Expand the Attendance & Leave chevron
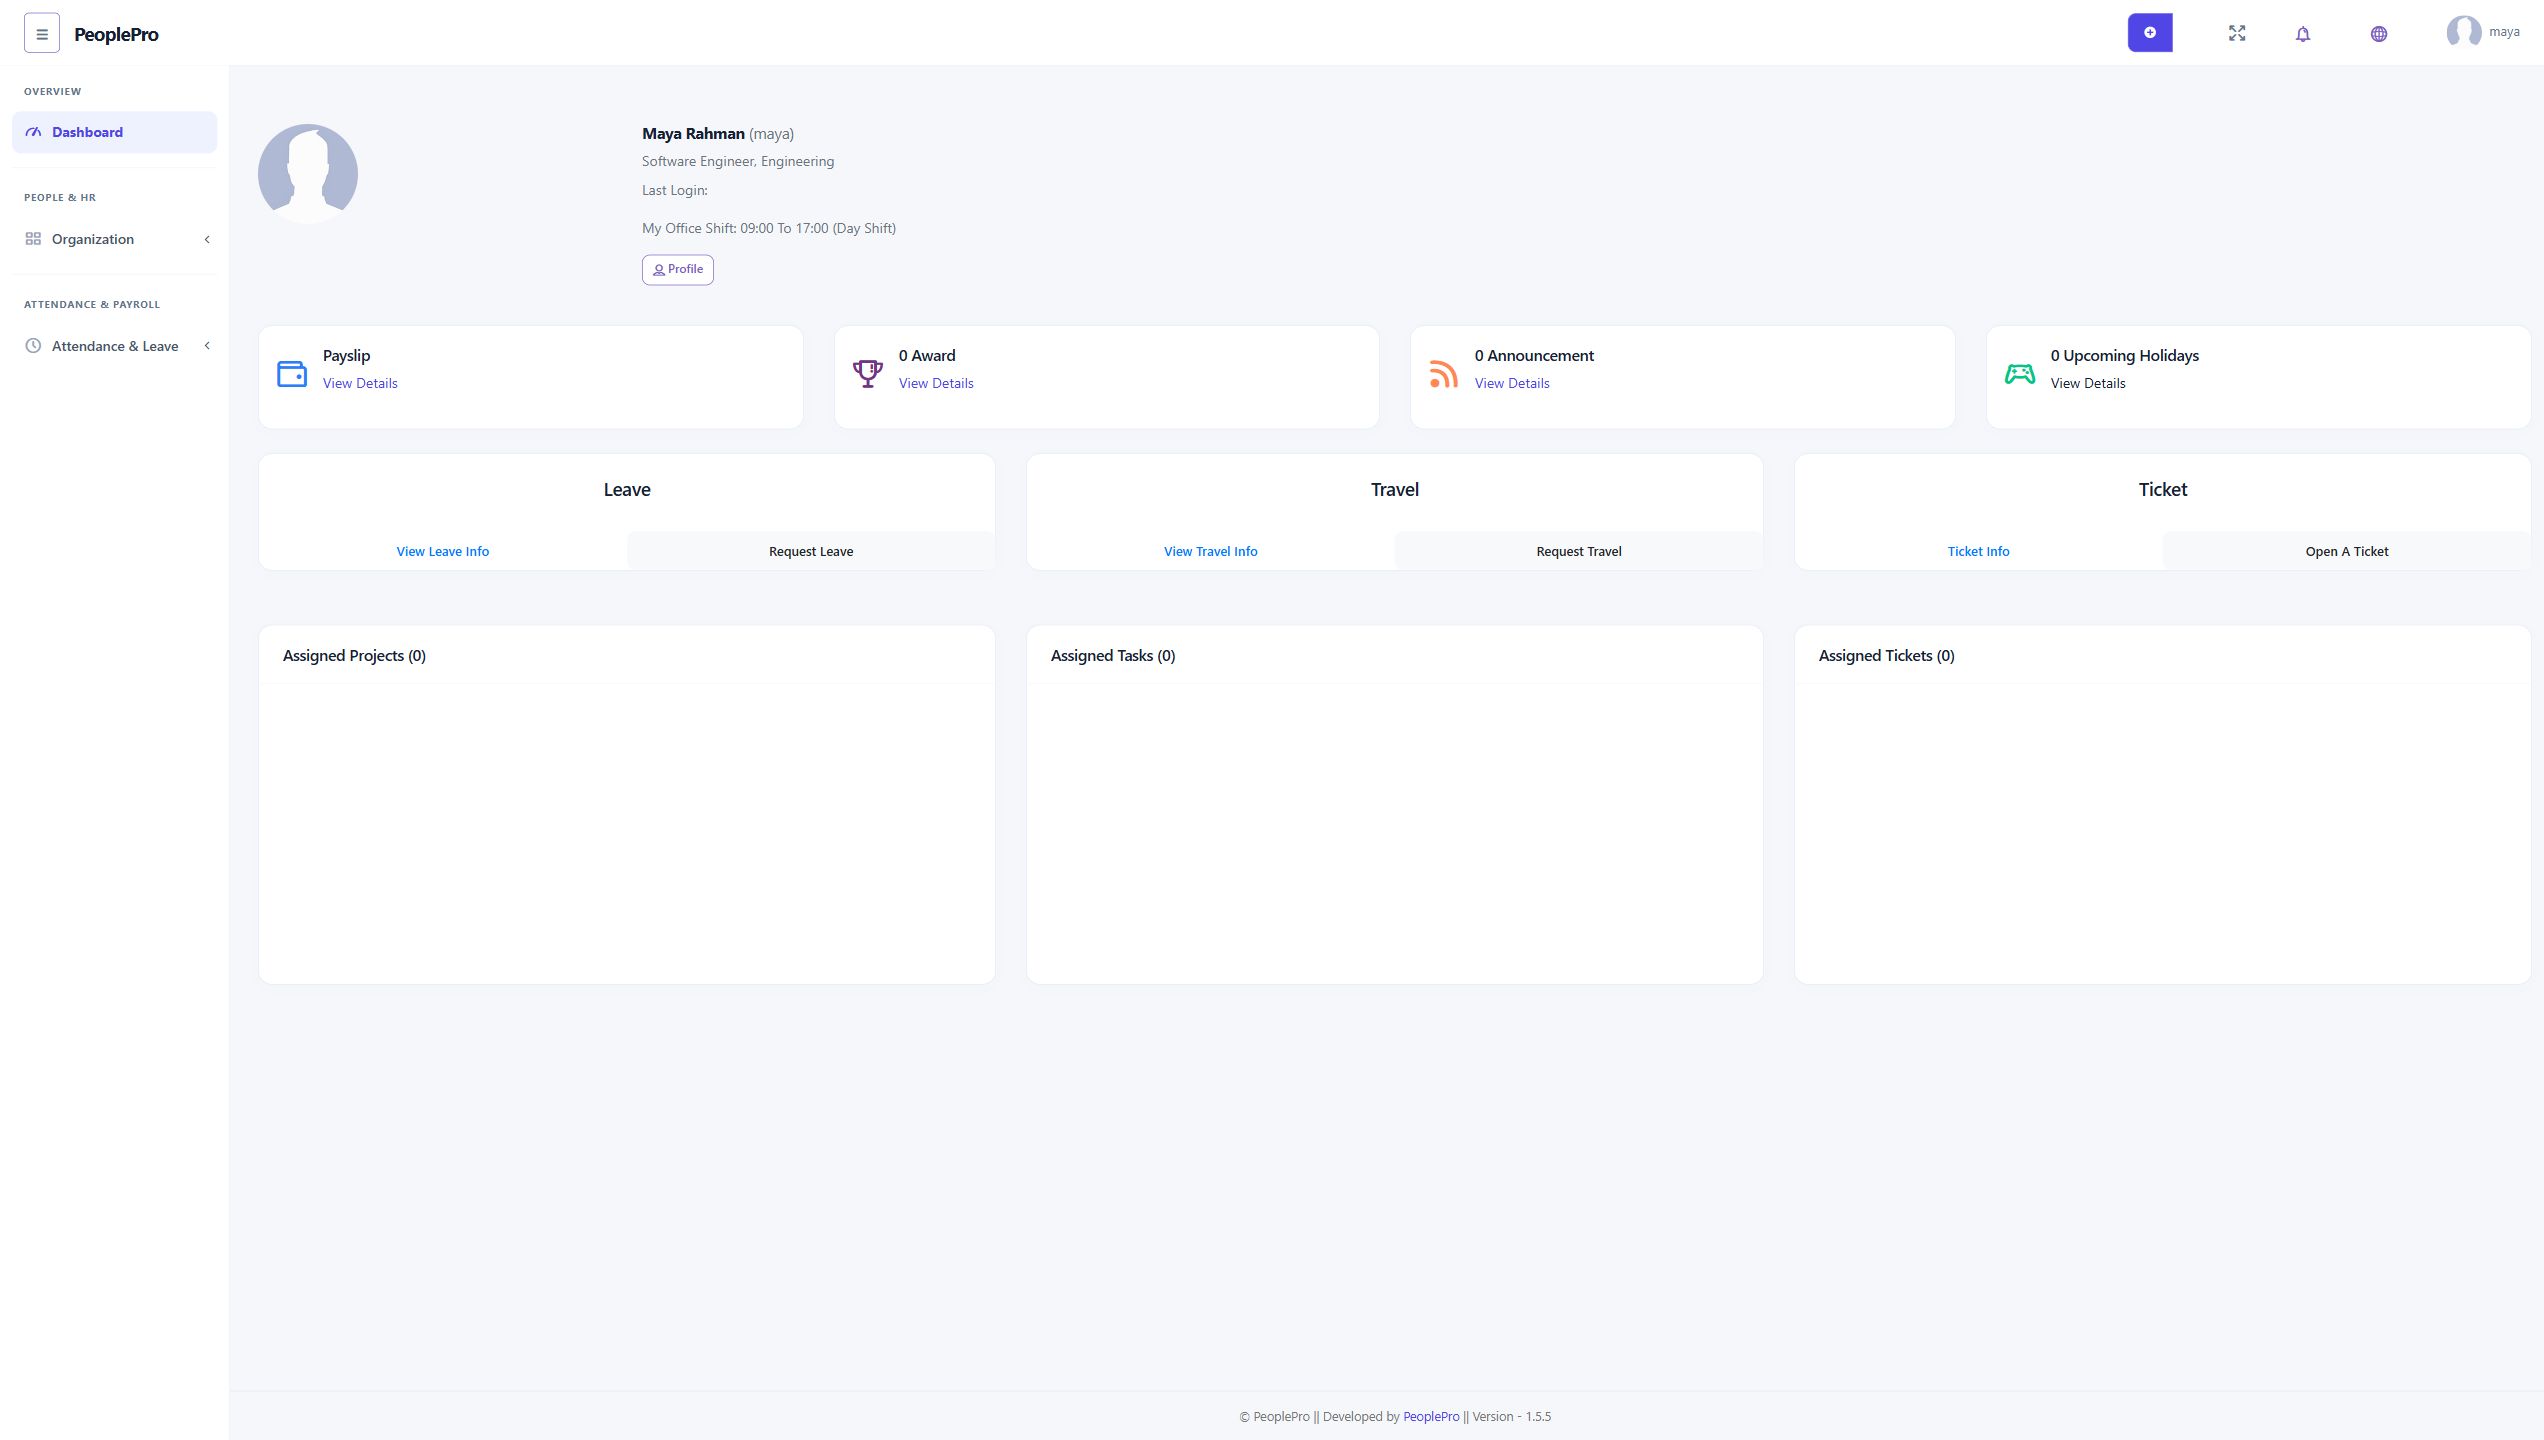This screenshot has width=2544, height=1440. tap(207, 346)
